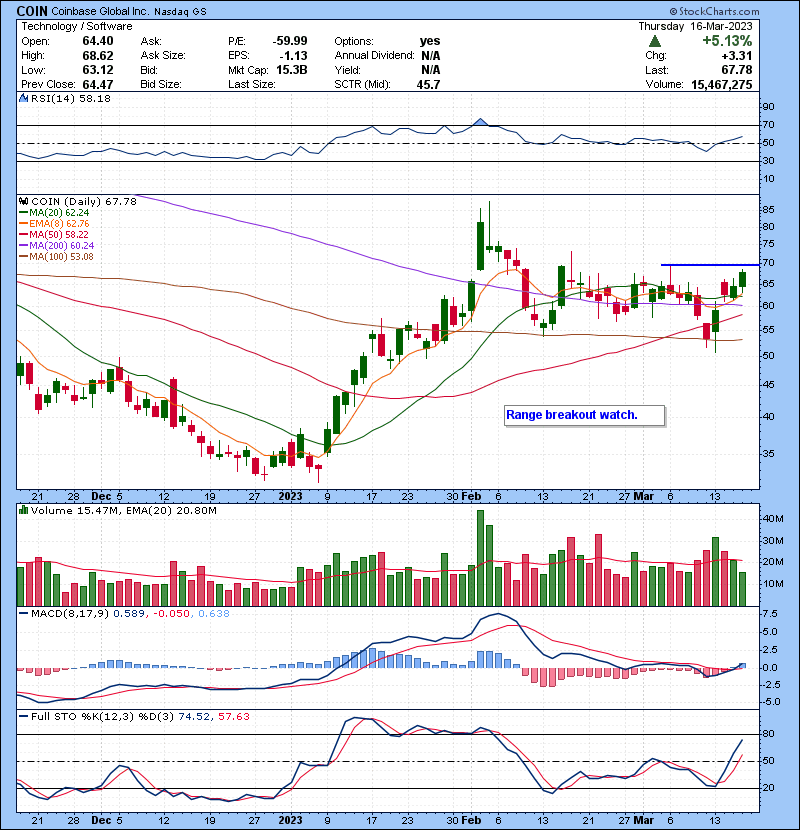Click the +5.13% percent change

click(727, 41)
